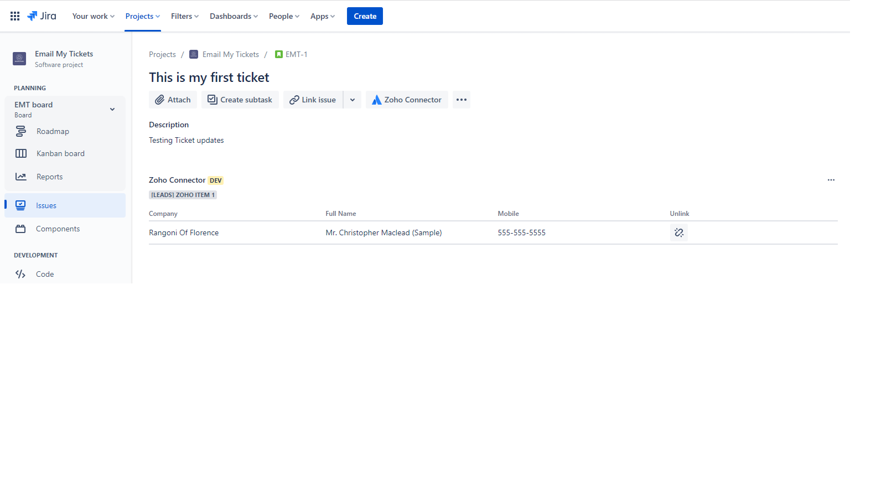
Task: Click the Create subtask button label
Action: (246, 100)
